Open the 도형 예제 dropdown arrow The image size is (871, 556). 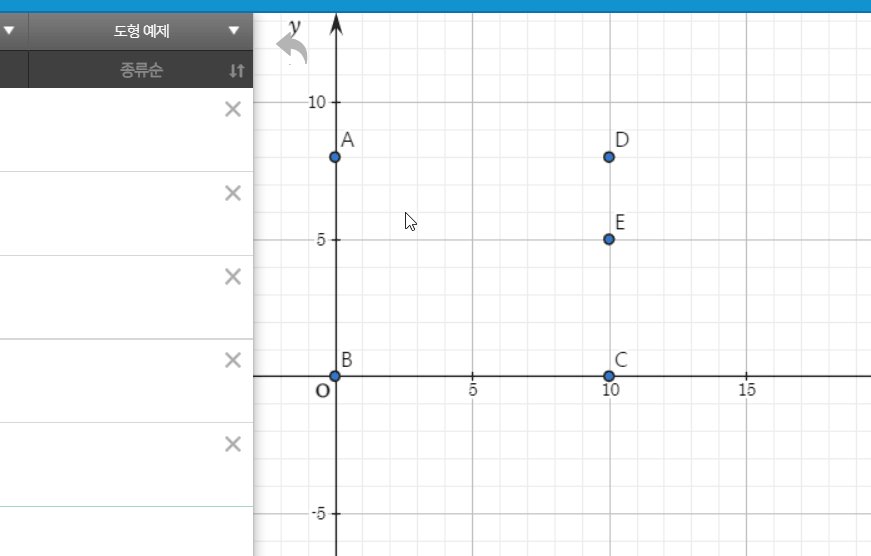(234, 31)
